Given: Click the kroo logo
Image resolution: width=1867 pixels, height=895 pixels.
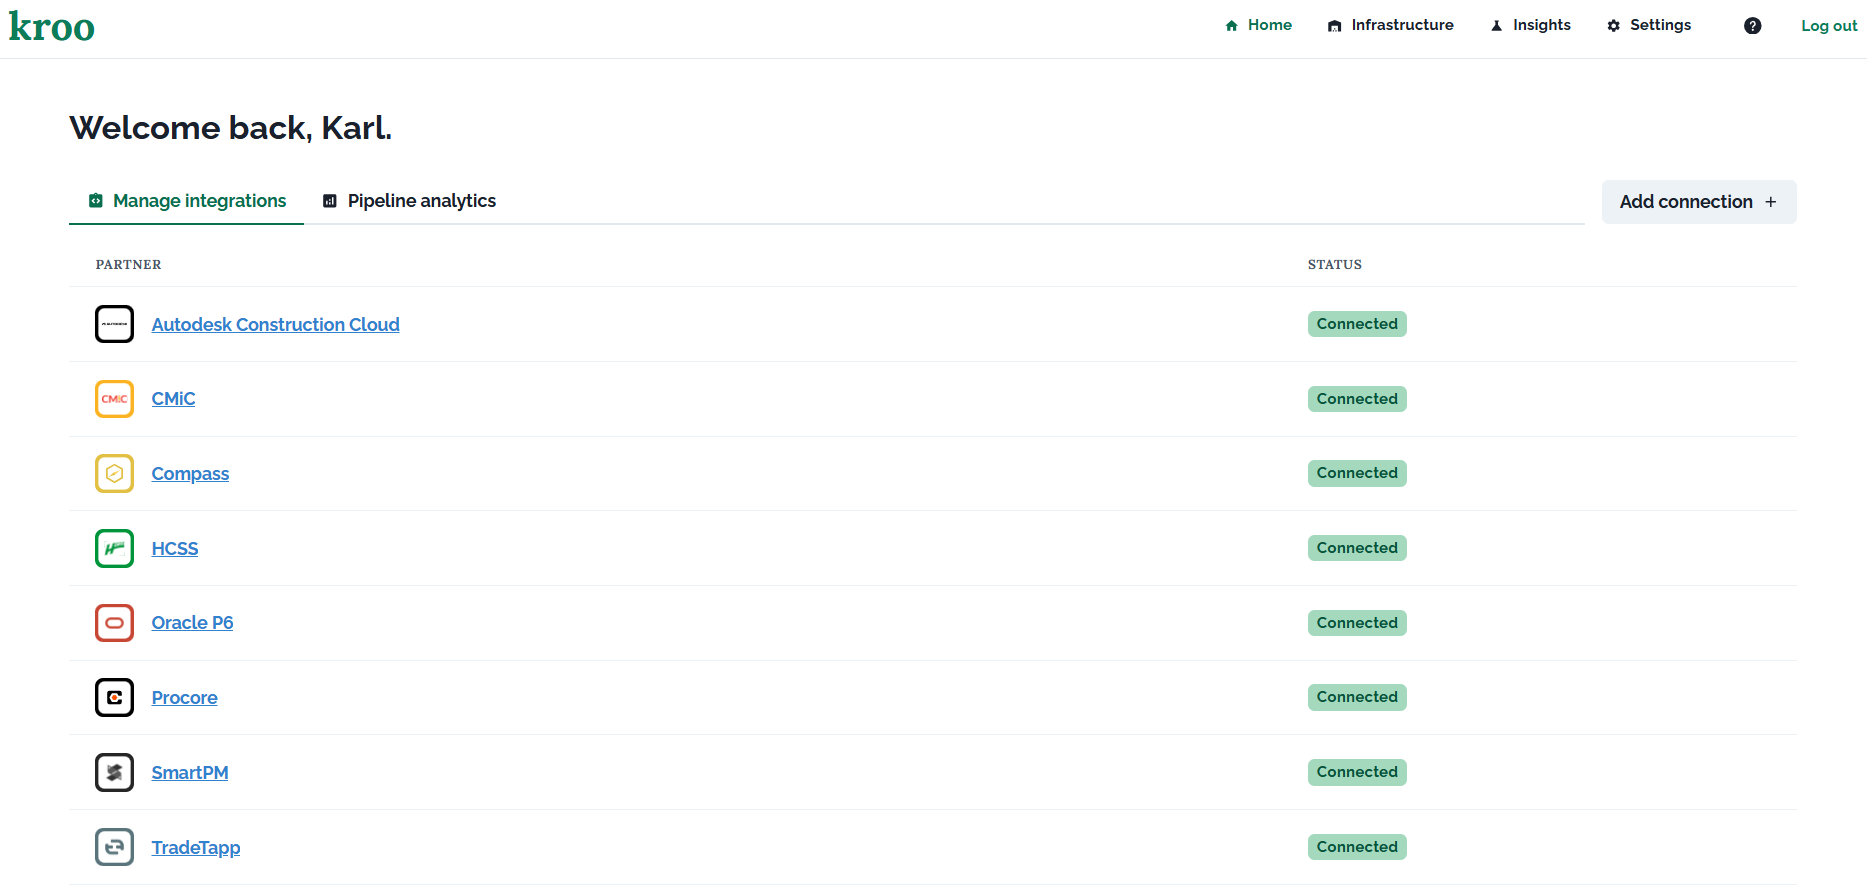Looking at the screenshot, I should click(x=52, y=27).
